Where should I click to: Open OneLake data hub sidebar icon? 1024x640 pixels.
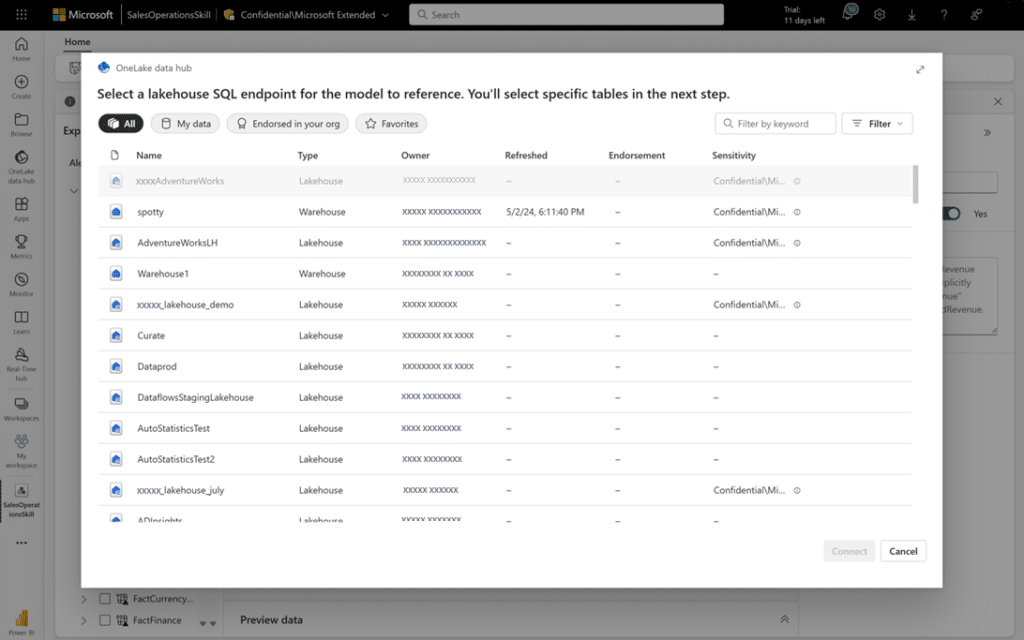pyautogui.click(x=21, y=167)
